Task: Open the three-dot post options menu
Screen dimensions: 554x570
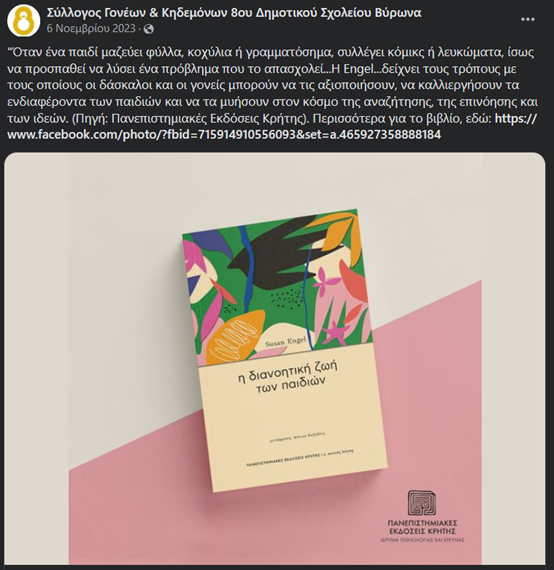Action: click(x=527, y=19)
